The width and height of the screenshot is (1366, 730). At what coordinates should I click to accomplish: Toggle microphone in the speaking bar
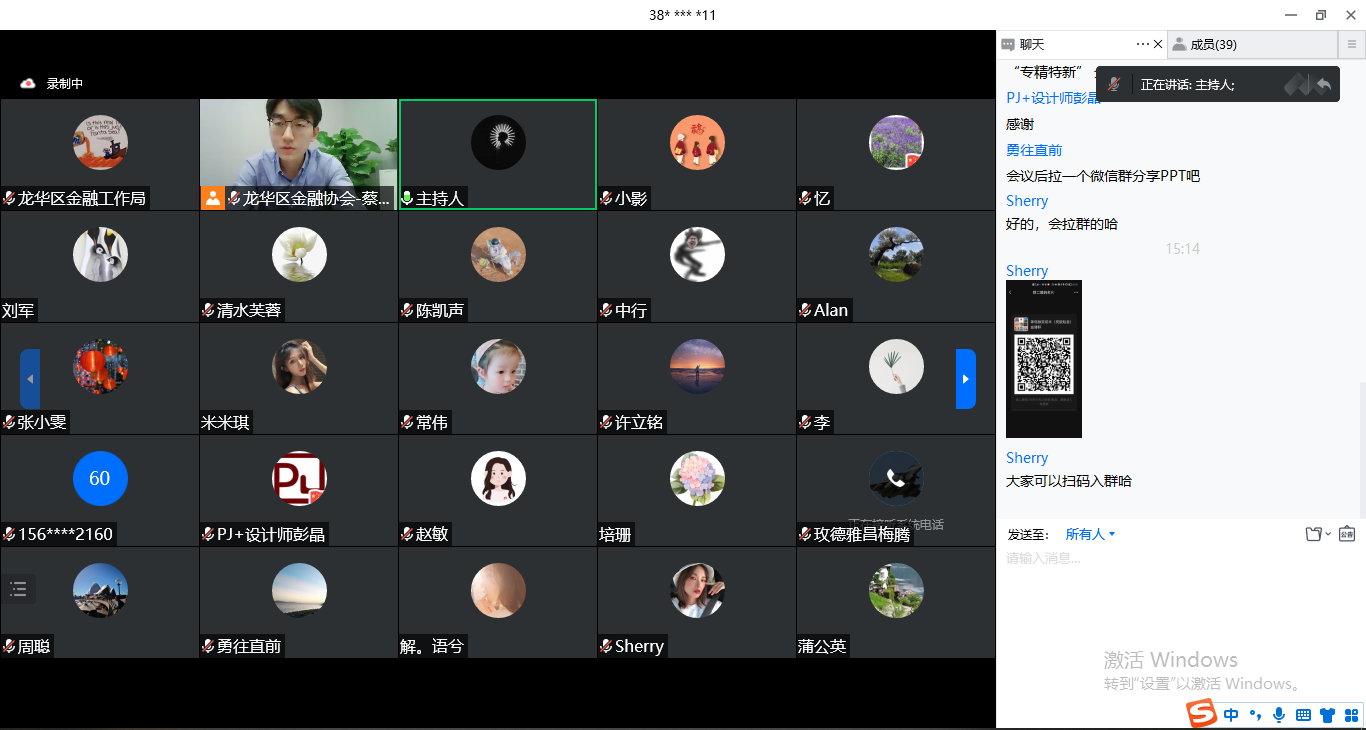click(x=1113, y=85)
